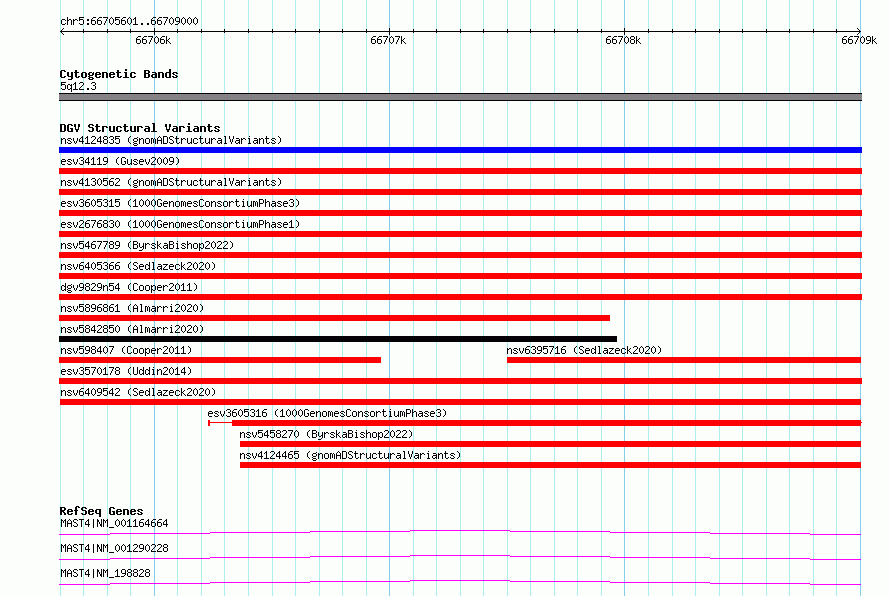Open esv2676830 (1000GenomesConsortiumPhase1) entry

[x=180, y=224]
